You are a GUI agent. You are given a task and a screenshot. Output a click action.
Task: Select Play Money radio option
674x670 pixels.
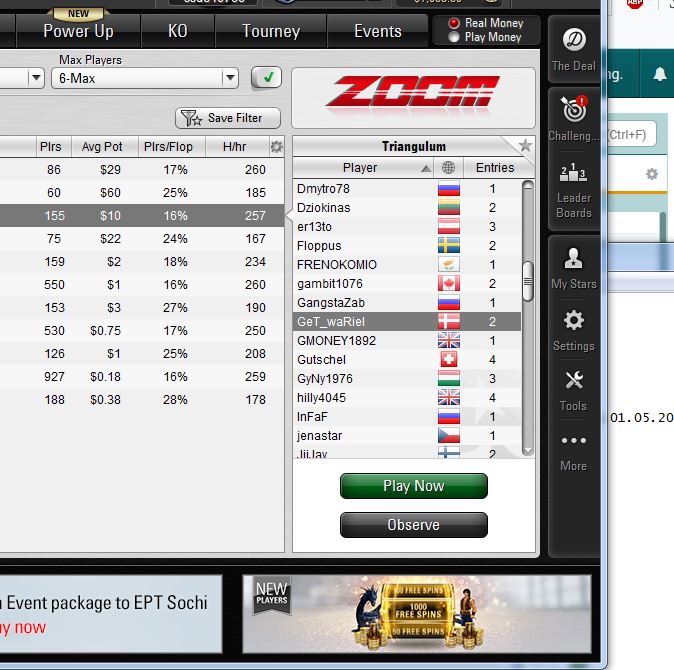(453, 37)
